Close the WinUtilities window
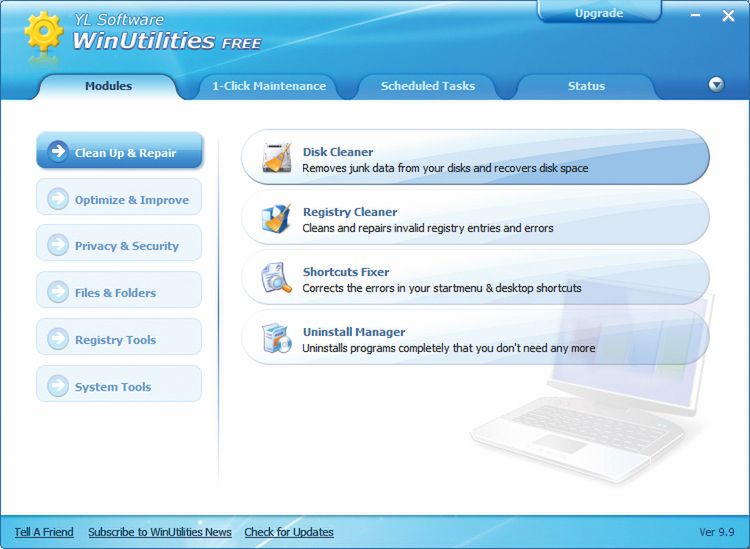 point(728,16)
